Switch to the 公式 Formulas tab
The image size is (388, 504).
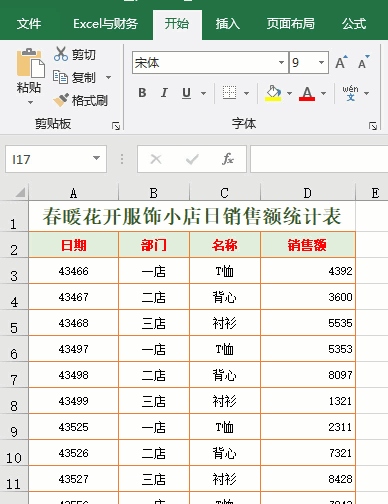(x=354, y=24)
